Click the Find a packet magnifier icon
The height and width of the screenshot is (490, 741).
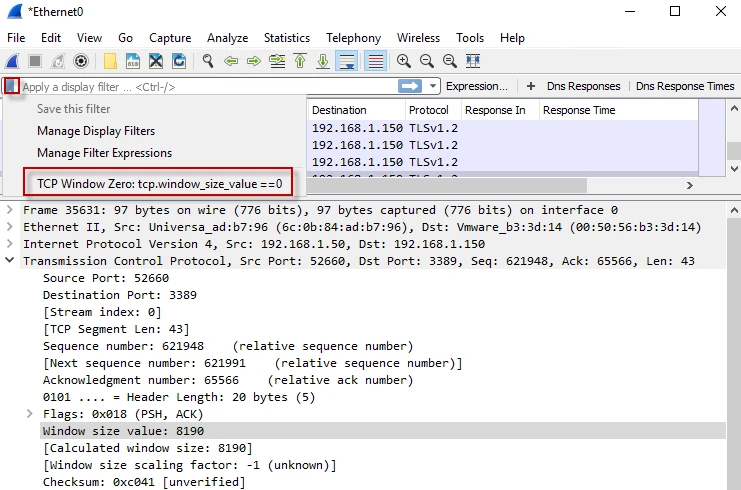click(x=208, y=61)
